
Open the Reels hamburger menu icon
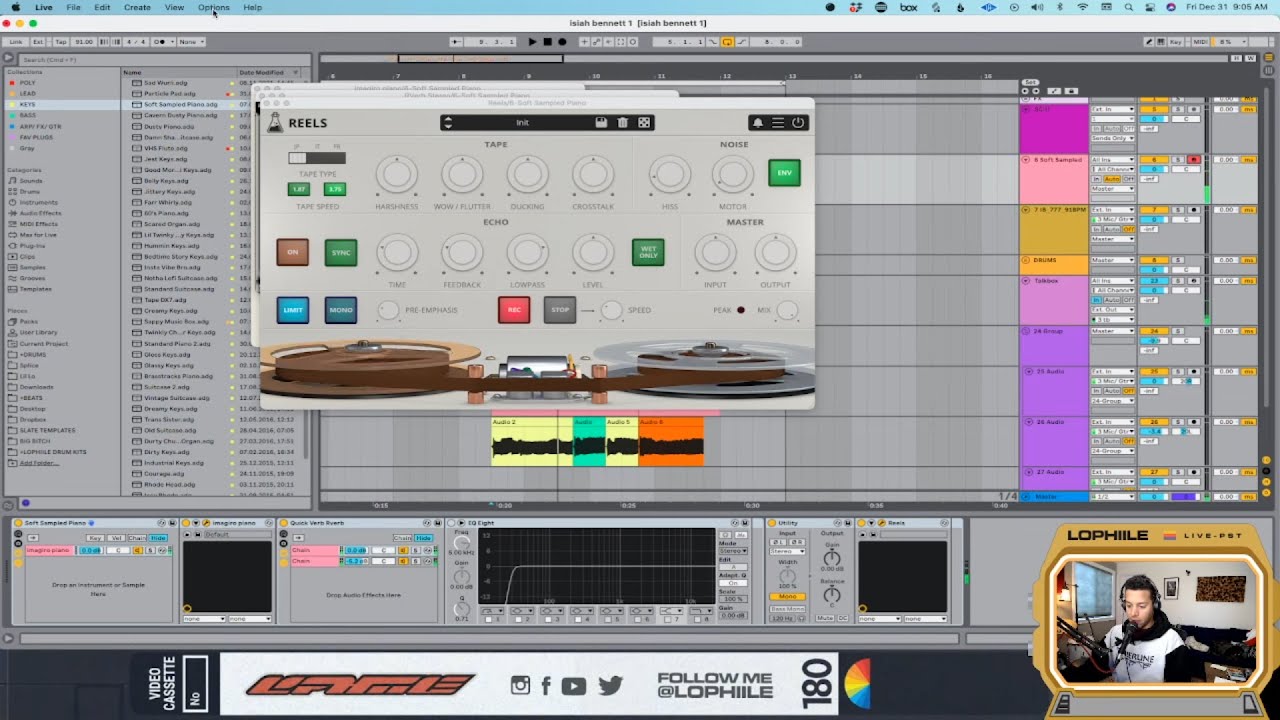pos(777,123)
